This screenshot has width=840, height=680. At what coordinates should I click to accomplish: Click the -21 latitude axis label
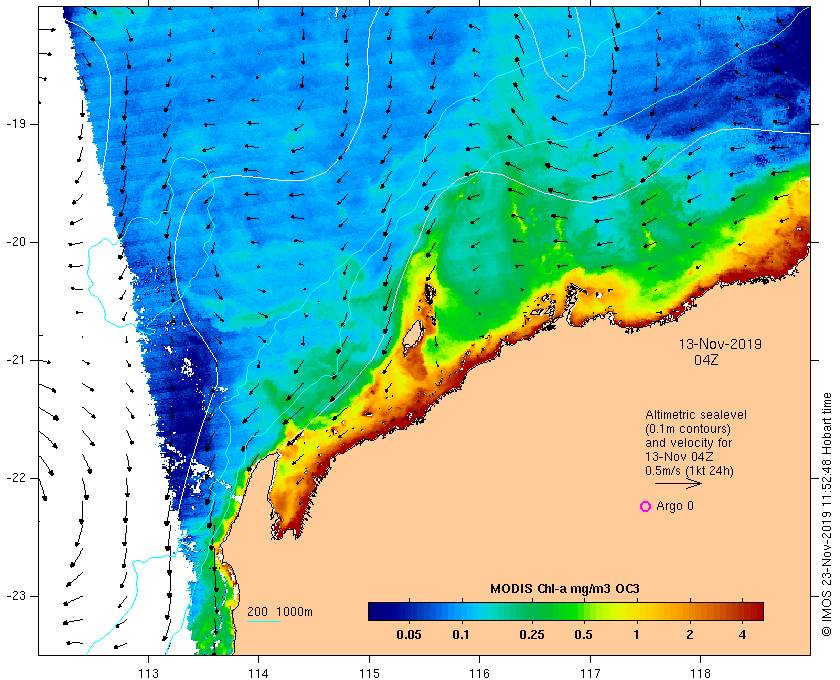[16, 360]
